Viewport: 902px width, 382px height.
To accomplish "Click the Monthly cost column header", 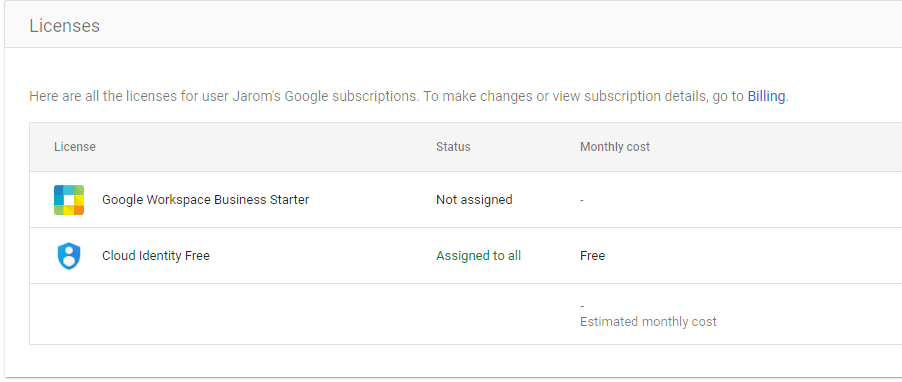I will [x=615, y=147].
